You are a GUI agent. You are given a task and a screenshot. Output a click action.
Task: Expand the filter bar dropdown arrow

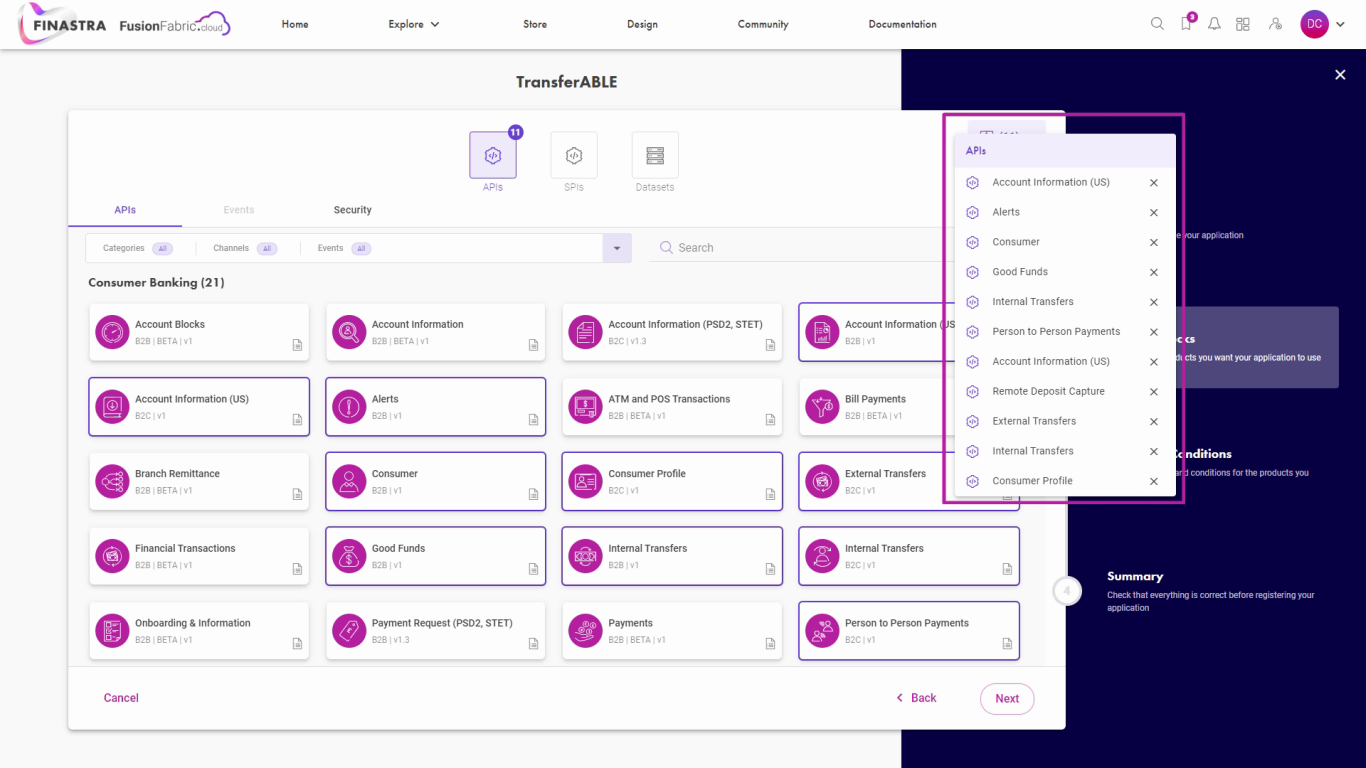[617, 248]
